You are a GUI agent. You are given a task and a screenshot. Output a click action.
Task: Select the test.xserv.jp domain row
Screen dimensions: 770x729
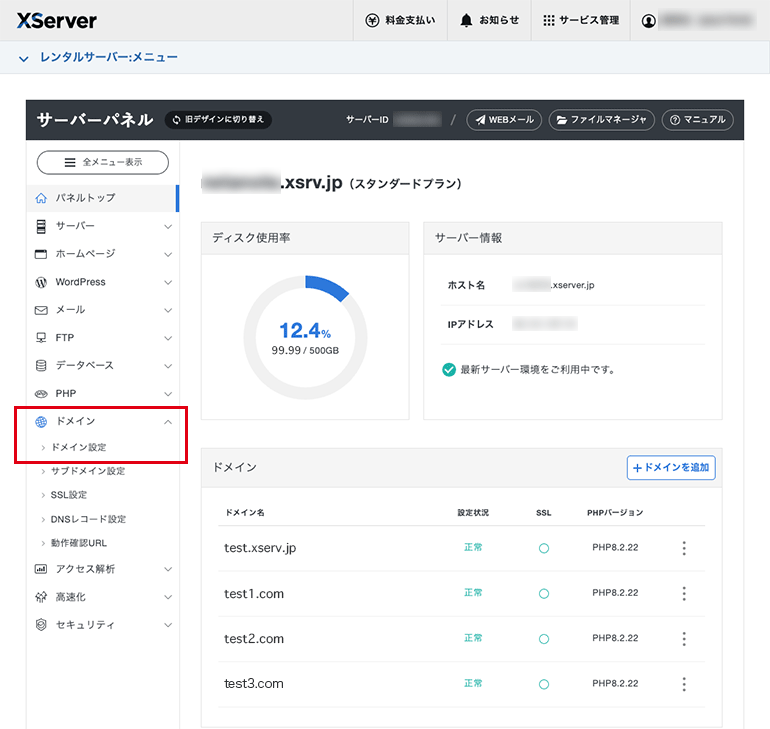(x=462, y=548)
